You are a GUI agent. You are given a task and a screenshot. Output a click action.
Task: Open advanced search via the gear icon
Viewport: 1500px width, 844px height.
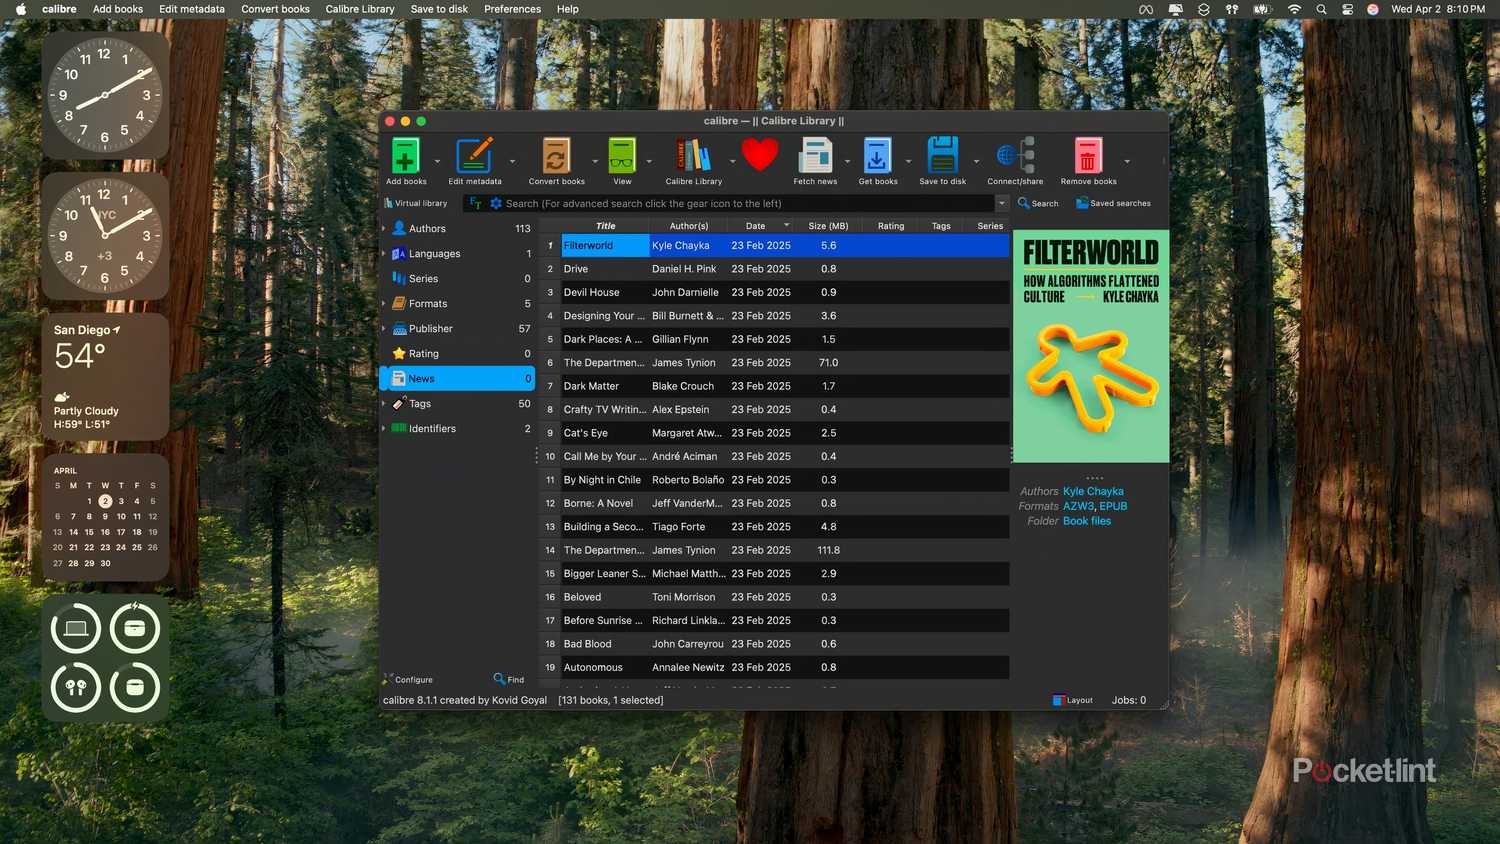coord(496,203)
